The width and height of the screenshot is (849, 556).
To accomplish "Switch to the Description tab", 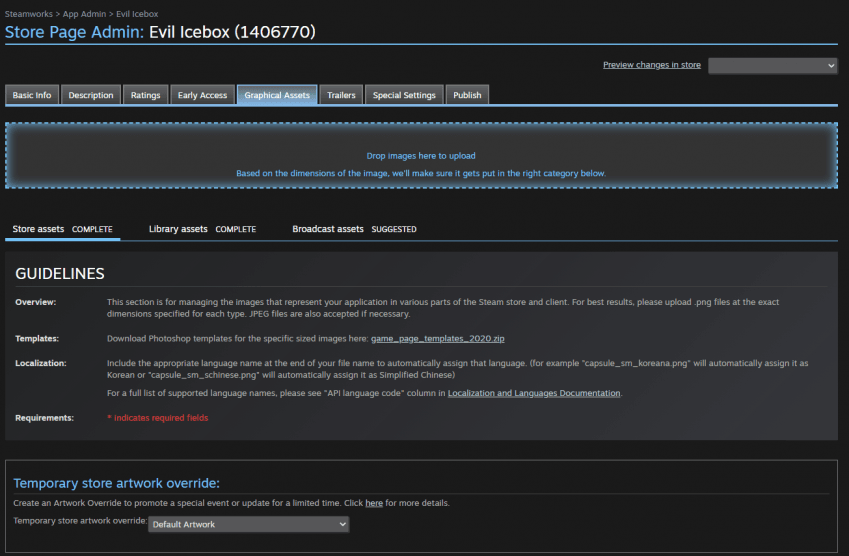I will pos(91,95).
